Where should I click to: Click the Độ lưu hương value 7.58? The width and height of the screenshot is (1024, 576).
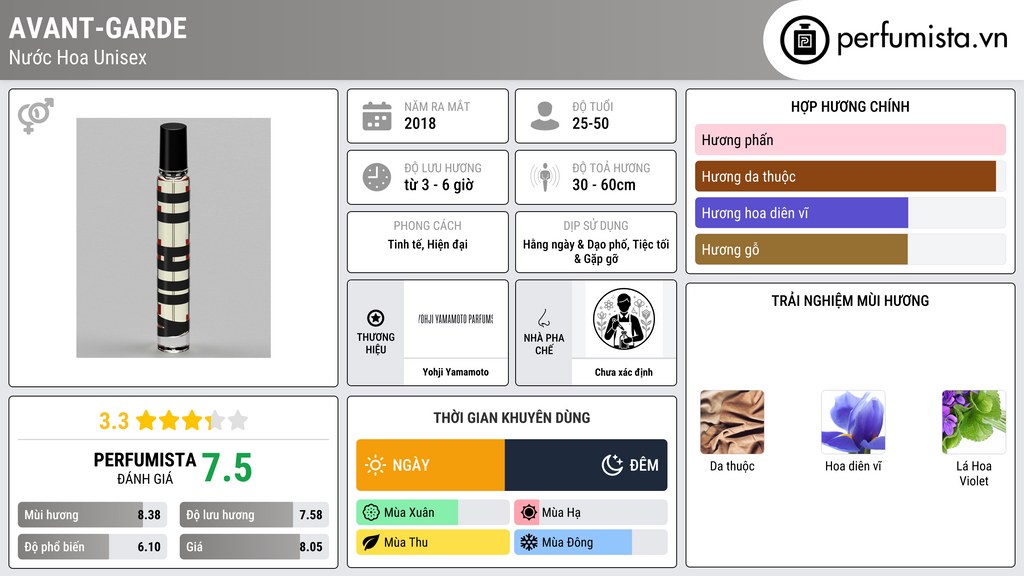(x=311, y=515)
